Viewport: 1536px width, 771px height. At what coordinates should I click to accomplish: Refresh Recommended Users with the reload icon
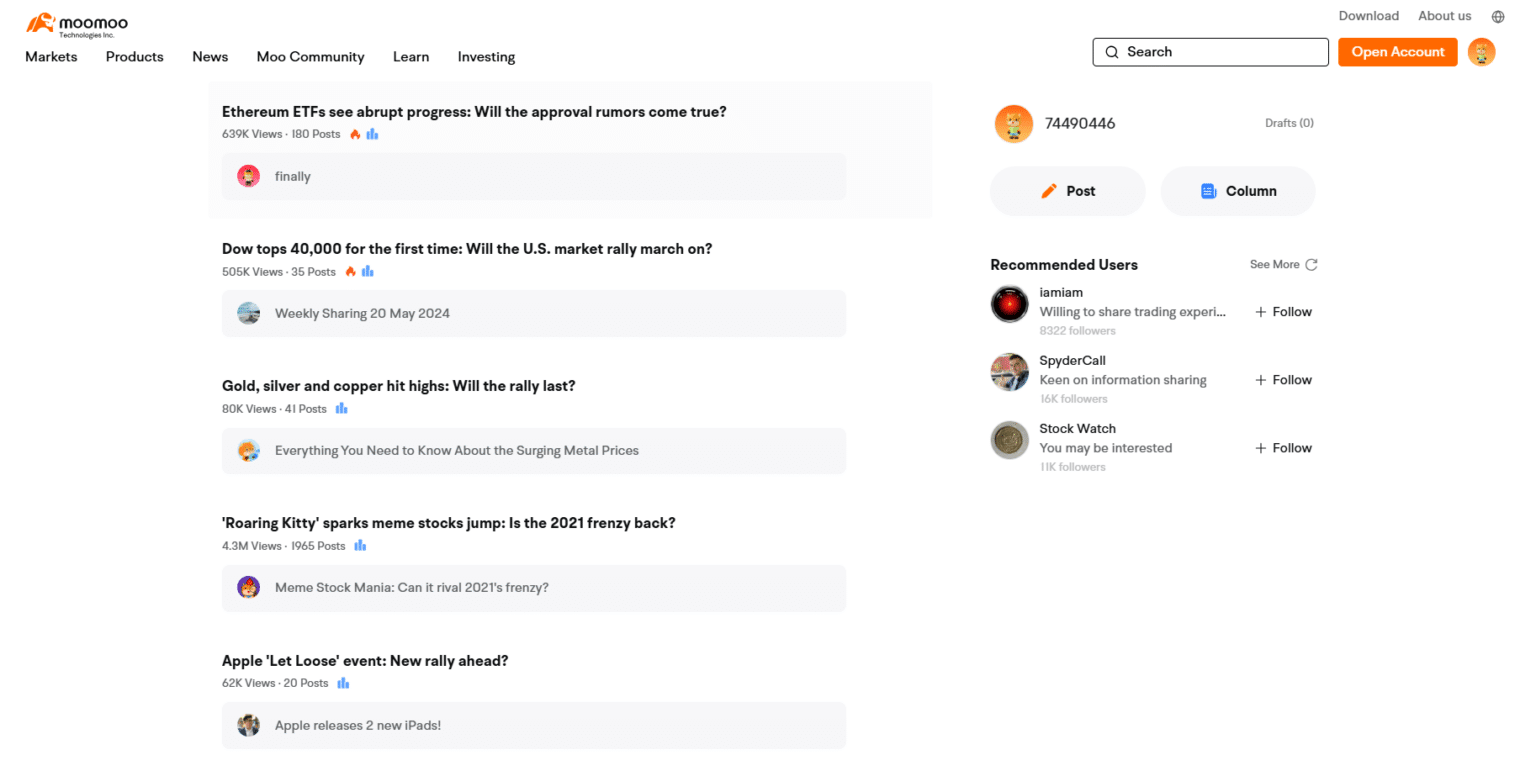pyautogui.click(x=1312, y=264)
